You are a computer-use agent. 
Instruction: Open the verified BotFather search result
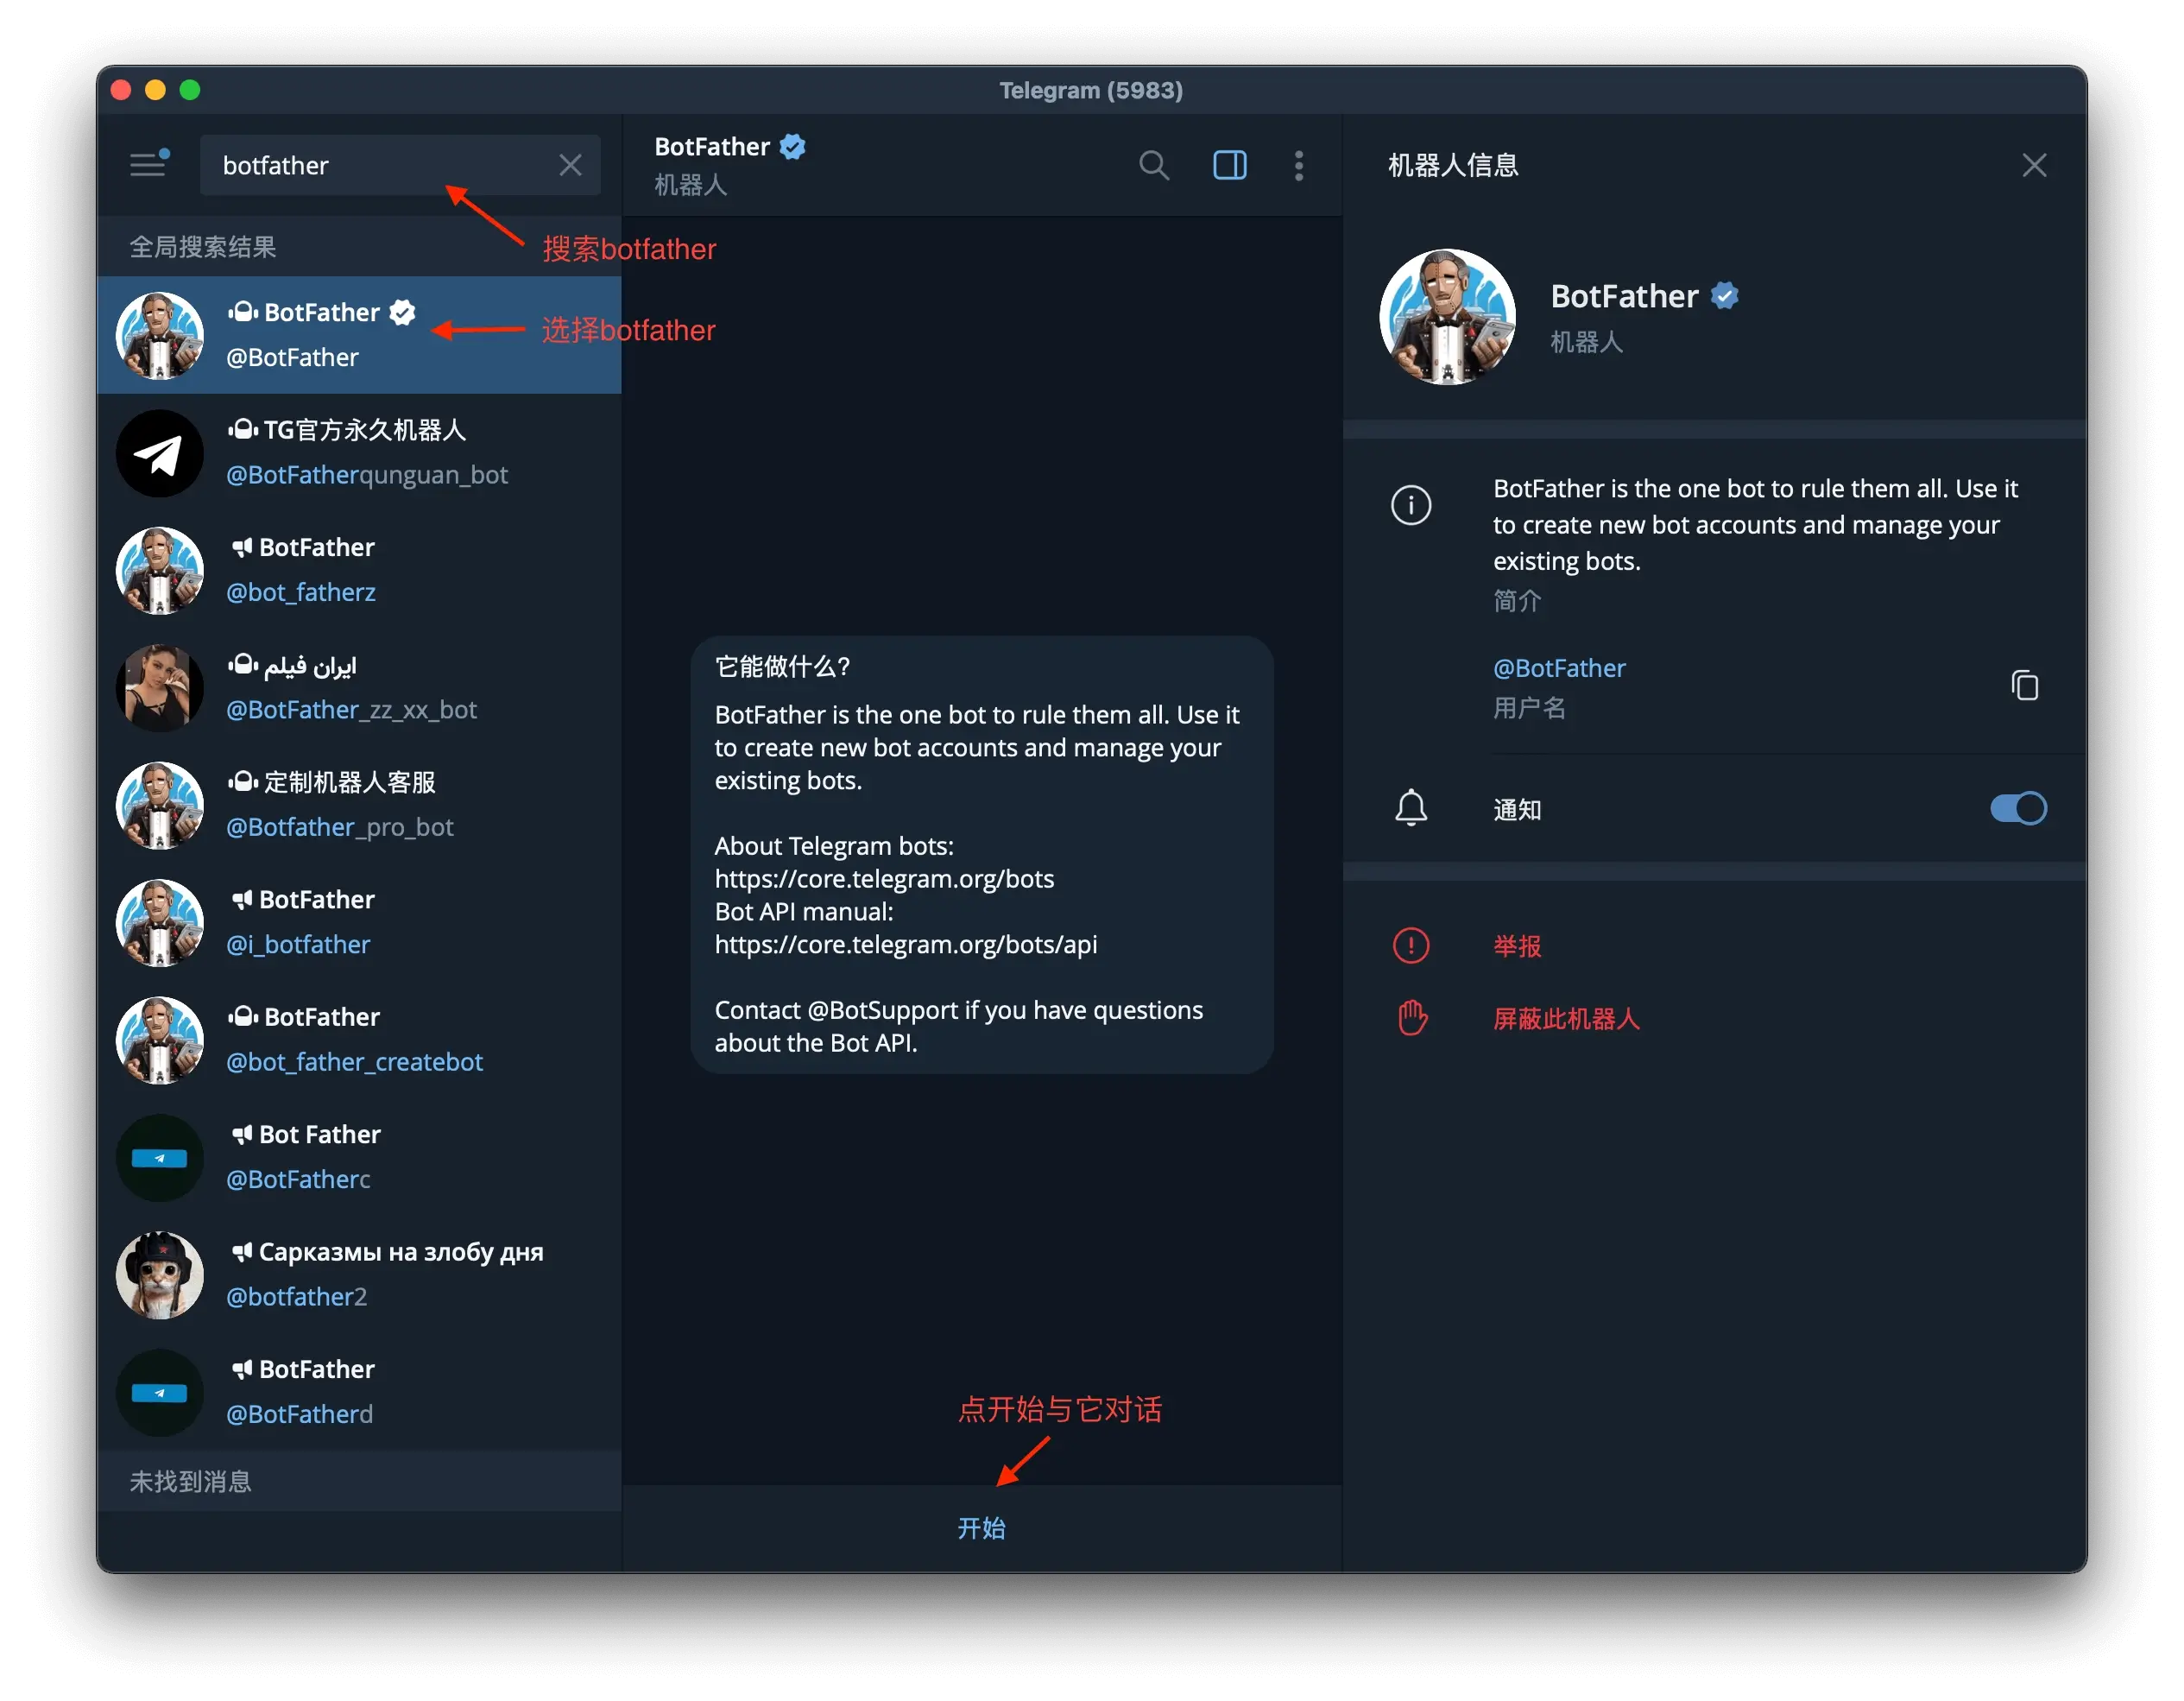point(359,335)
